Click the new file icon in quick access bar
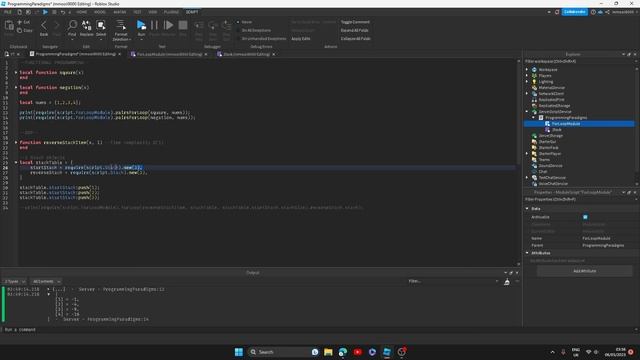Viewport: 640px width, 360px height. 19,12
